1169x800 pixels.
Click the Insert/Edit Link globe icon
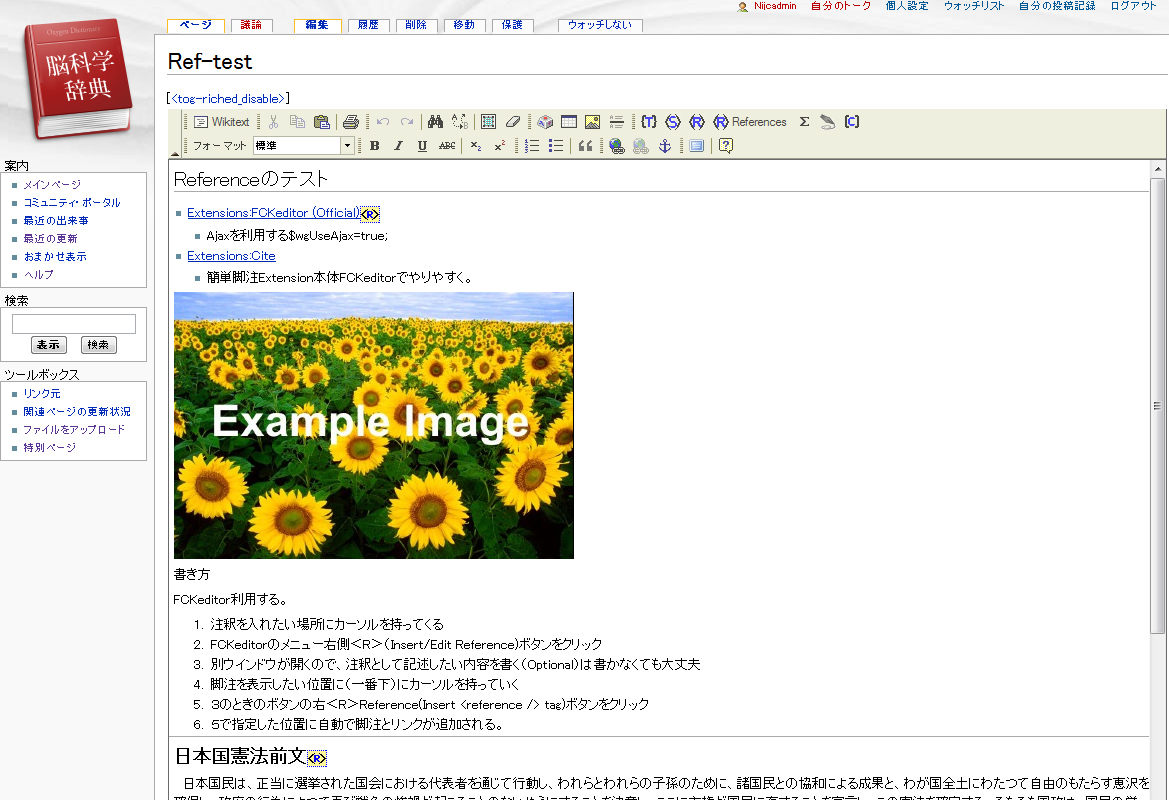tap(616, 146)
